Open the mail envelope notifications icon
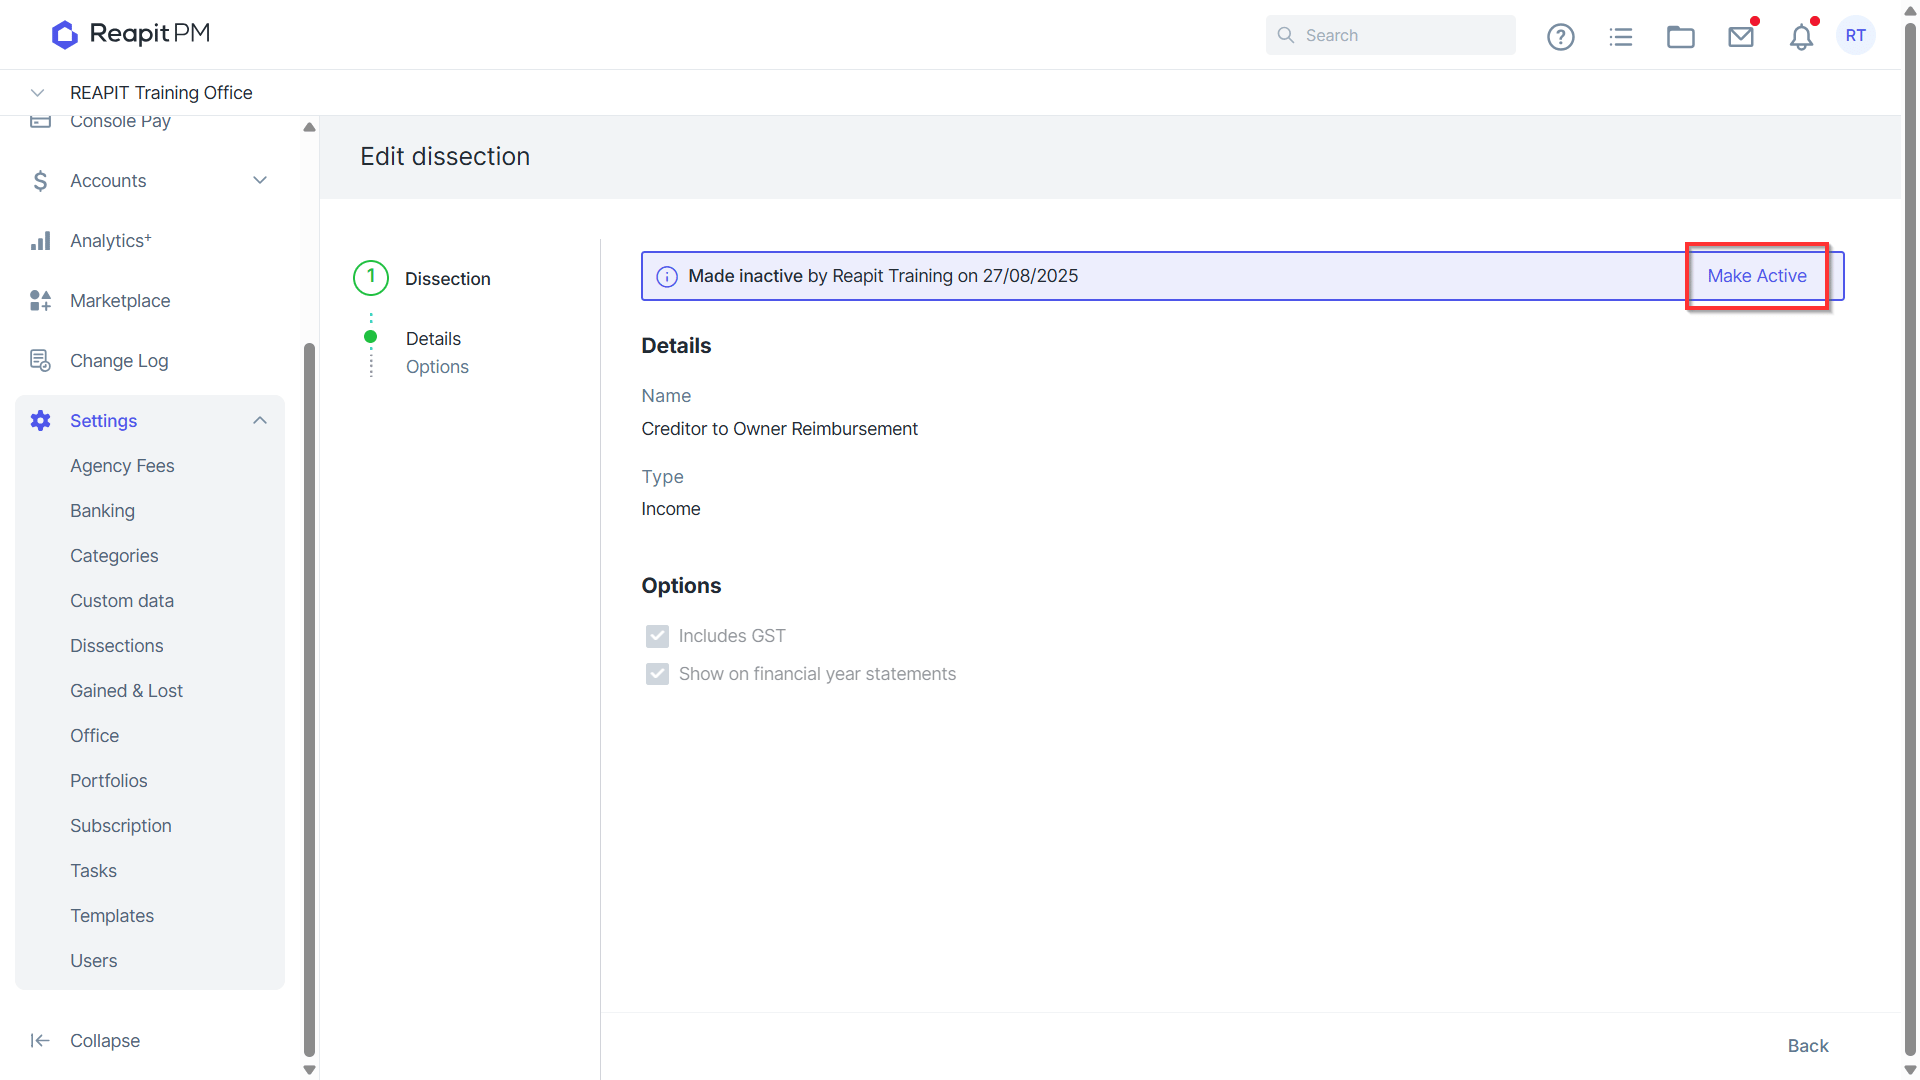 tap(1741, 36)
